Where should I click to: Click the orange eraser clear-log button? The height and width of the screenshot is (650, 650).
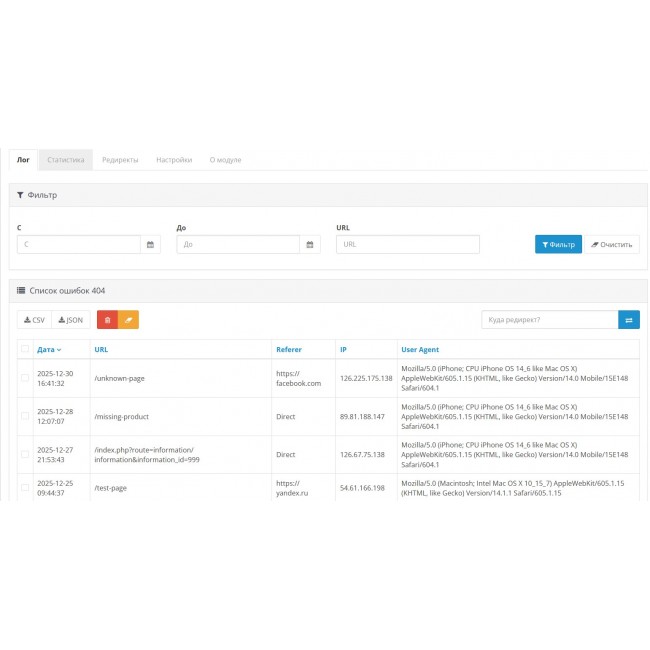click(128, 320)
